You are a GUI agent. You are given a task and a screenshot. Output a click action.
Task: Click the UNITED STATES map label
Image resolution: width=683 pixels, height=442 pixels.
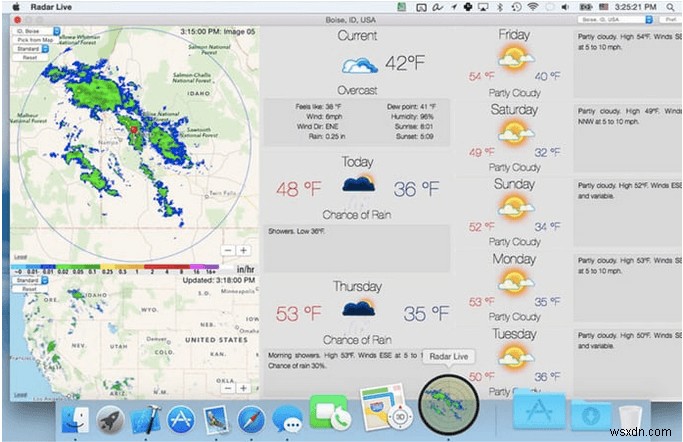click(216, 340)
